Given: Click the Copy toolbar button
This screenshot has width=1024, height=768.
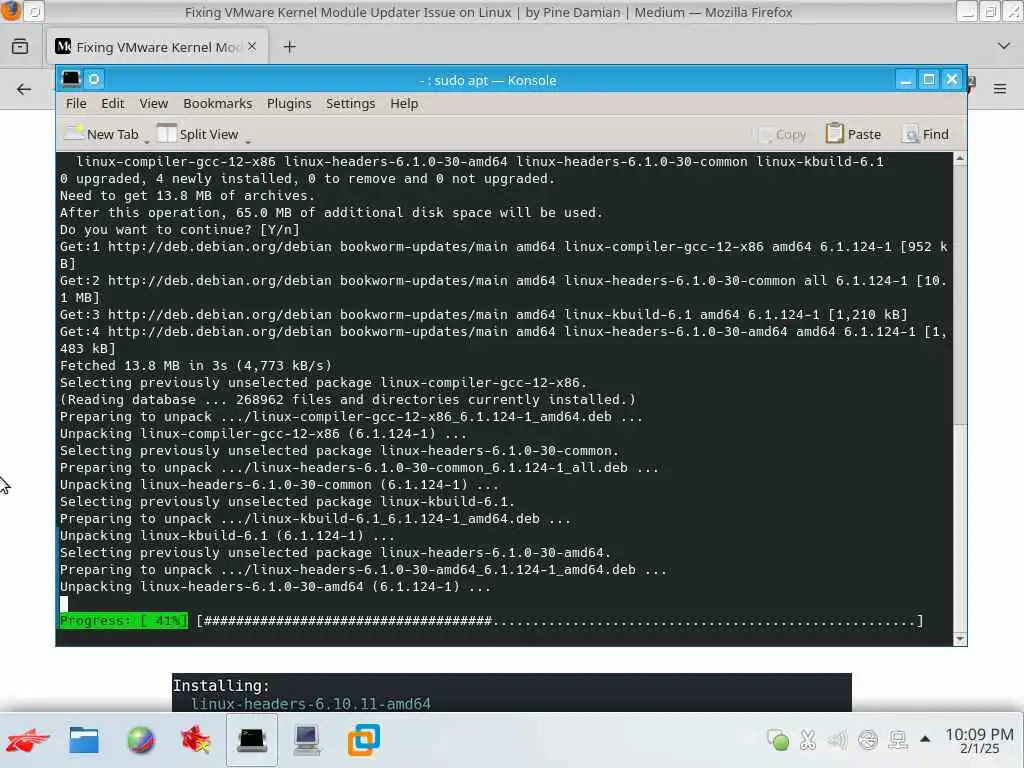Looking at the screenshot, I should point(782,135).
